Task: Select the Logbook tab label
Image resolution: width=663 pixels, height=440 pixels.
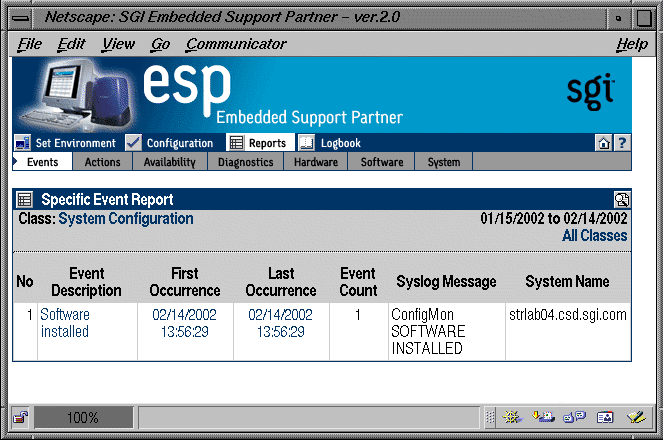Action: (341, 143)
